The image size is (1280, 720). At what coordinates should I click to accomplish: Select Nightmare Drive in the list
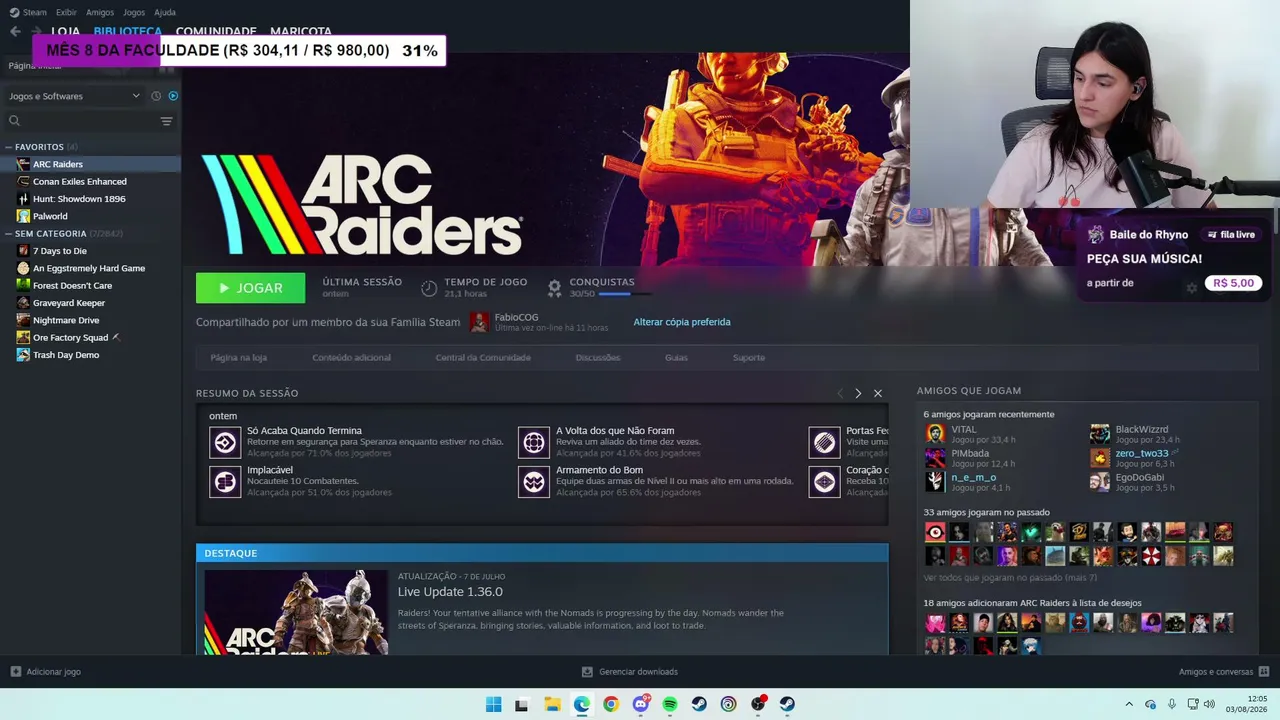tap(90, 320)
